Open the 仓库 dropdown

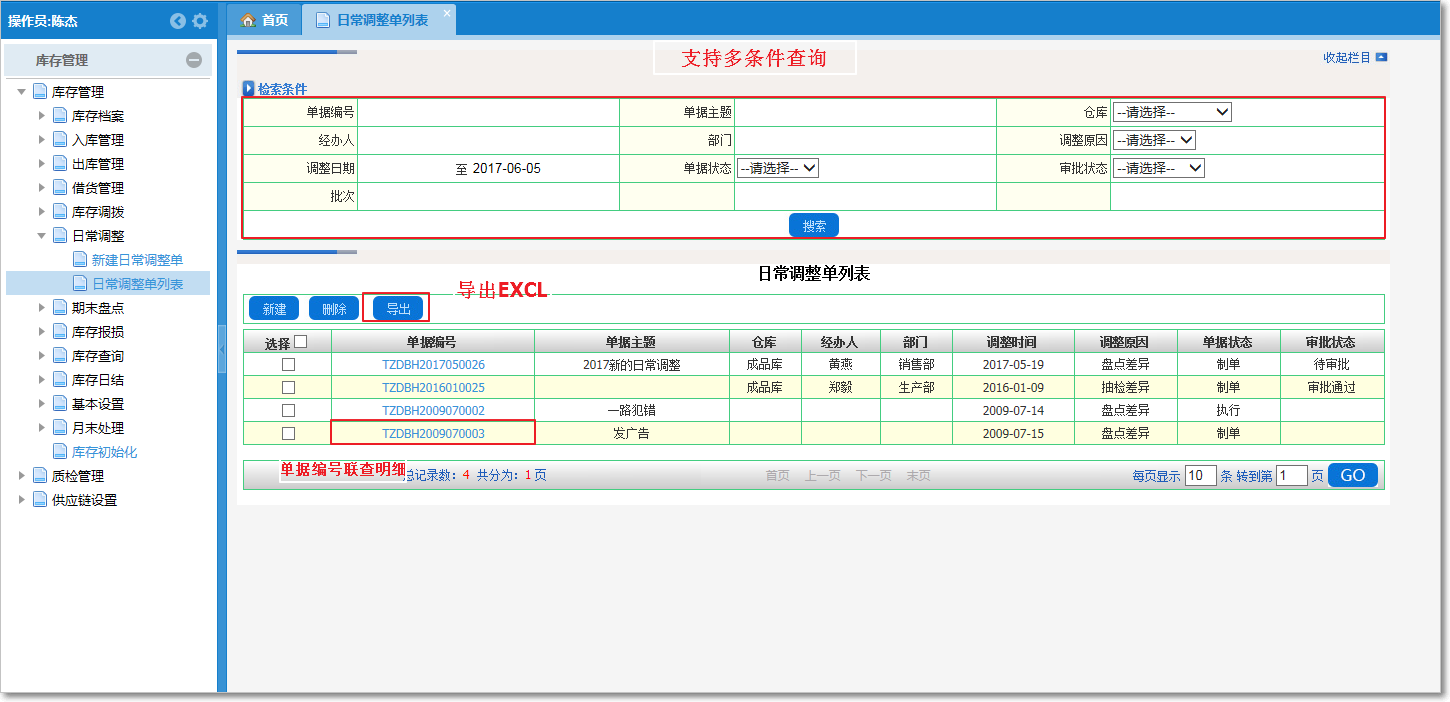click(x=1172, y=112)
